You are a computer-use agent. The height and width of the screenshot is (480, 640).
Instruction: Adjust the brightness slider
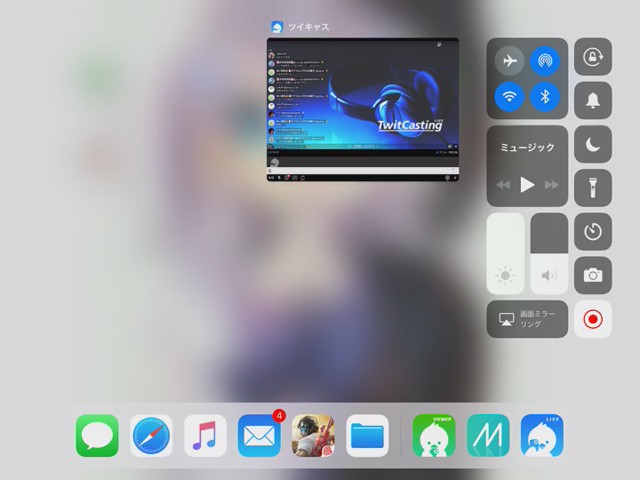pos(505,253)
